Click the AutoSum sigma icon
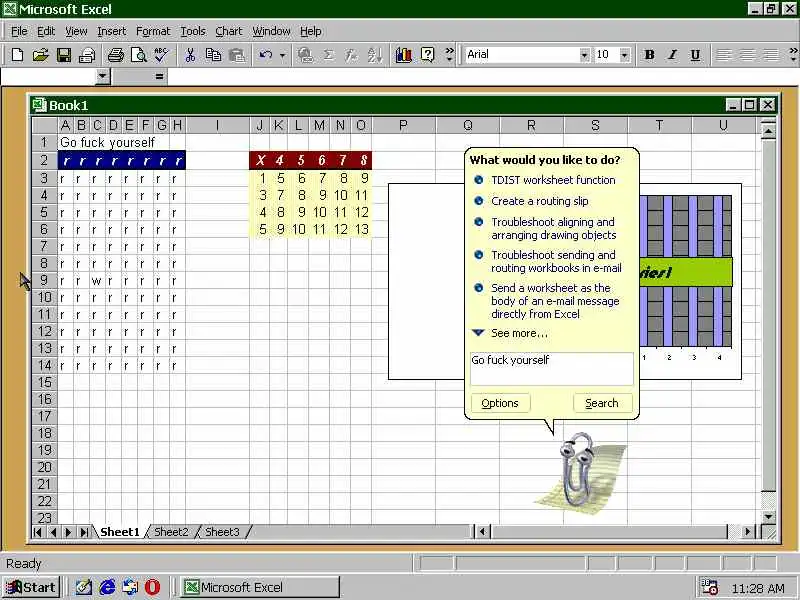 (x=329, y=55)
